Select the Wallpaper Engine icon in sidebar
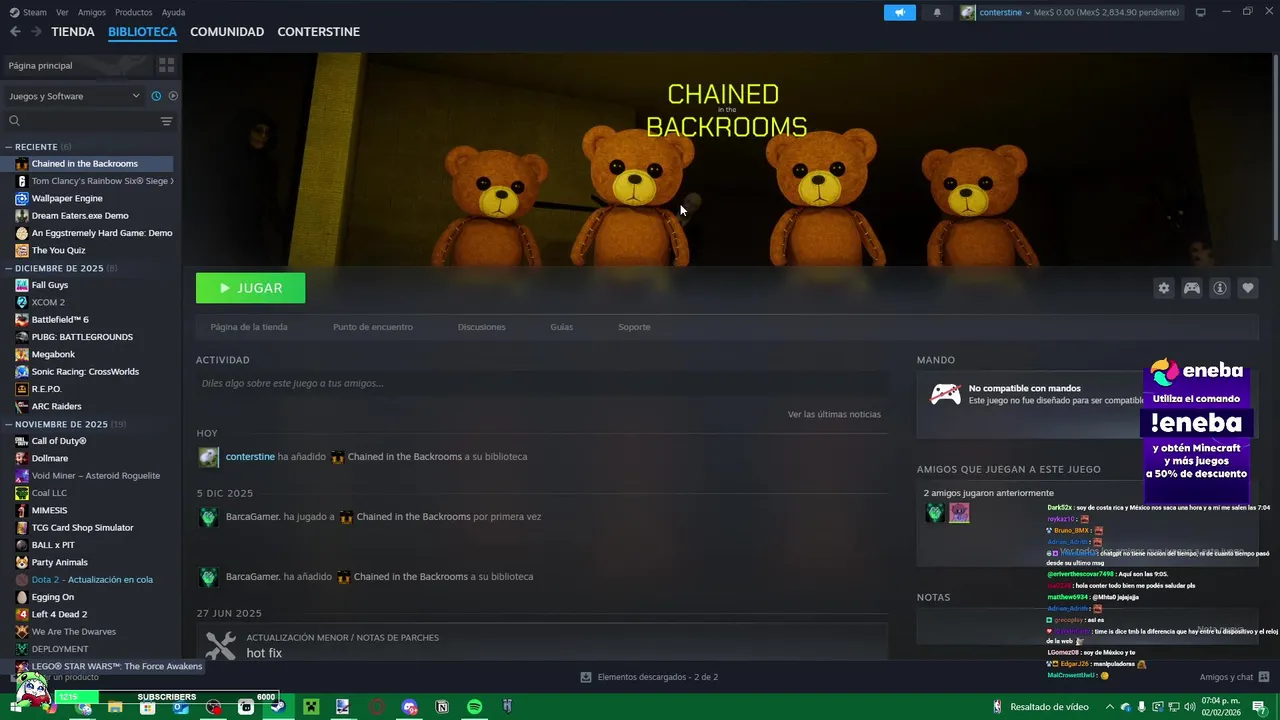 (x=22, y=198)
